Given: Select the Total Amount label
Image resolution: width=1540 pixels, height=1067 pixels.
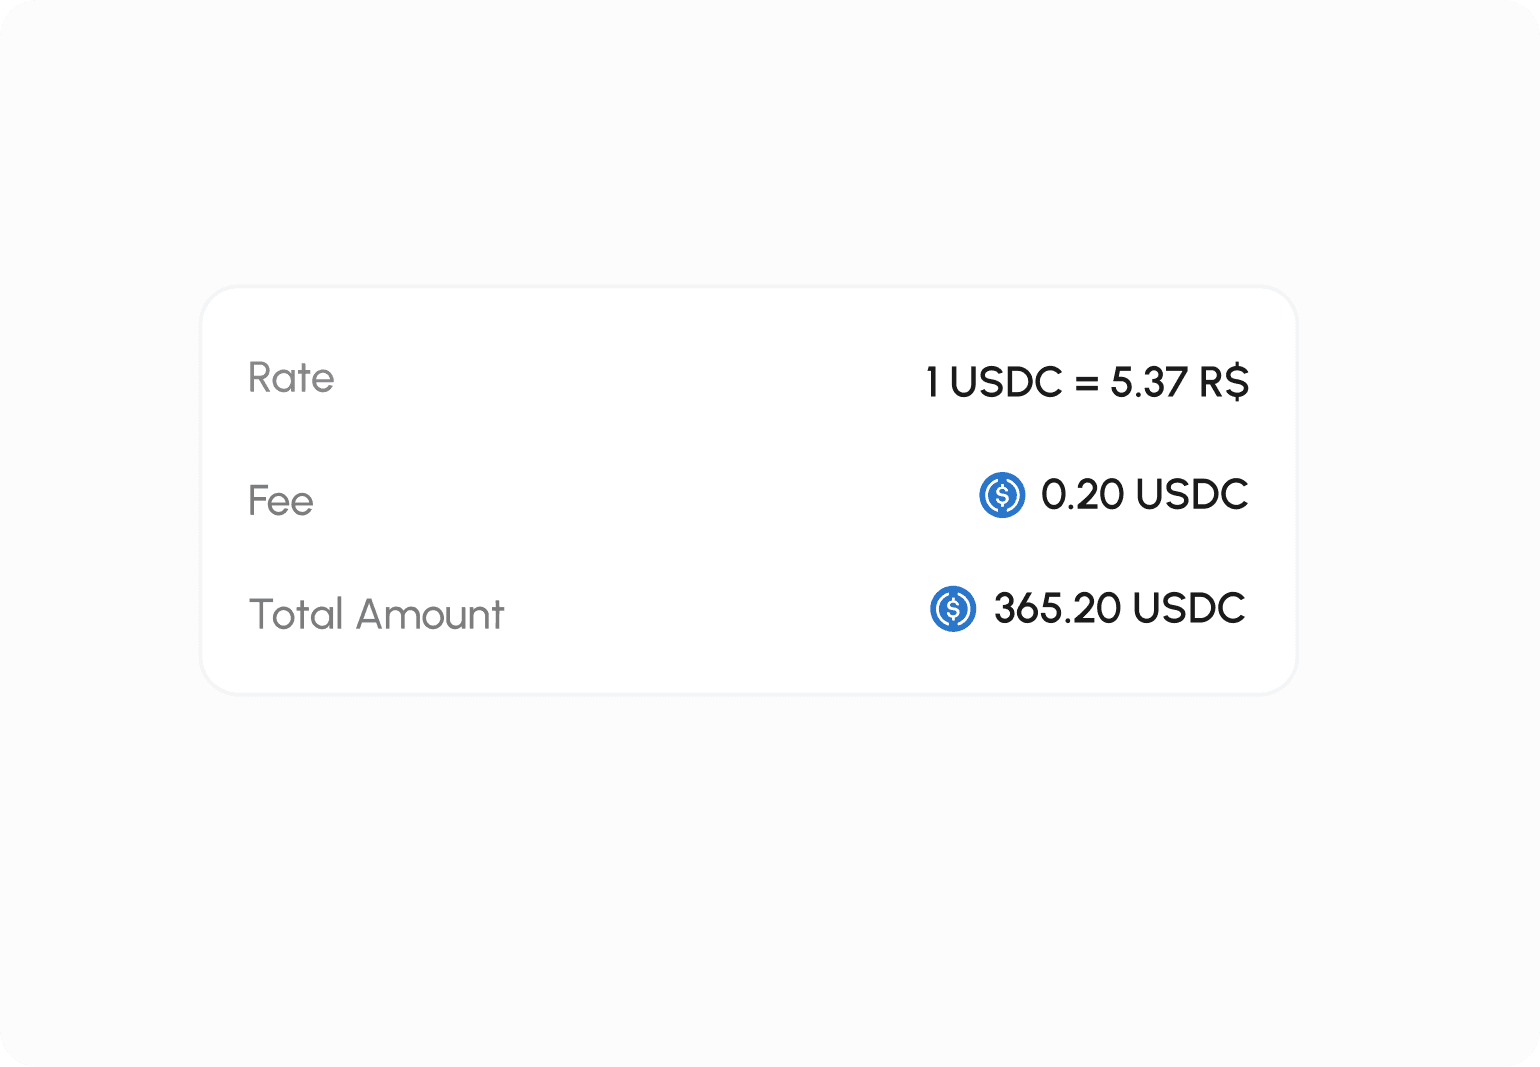Looking at the screenshot, I should [x=376, y=614].
